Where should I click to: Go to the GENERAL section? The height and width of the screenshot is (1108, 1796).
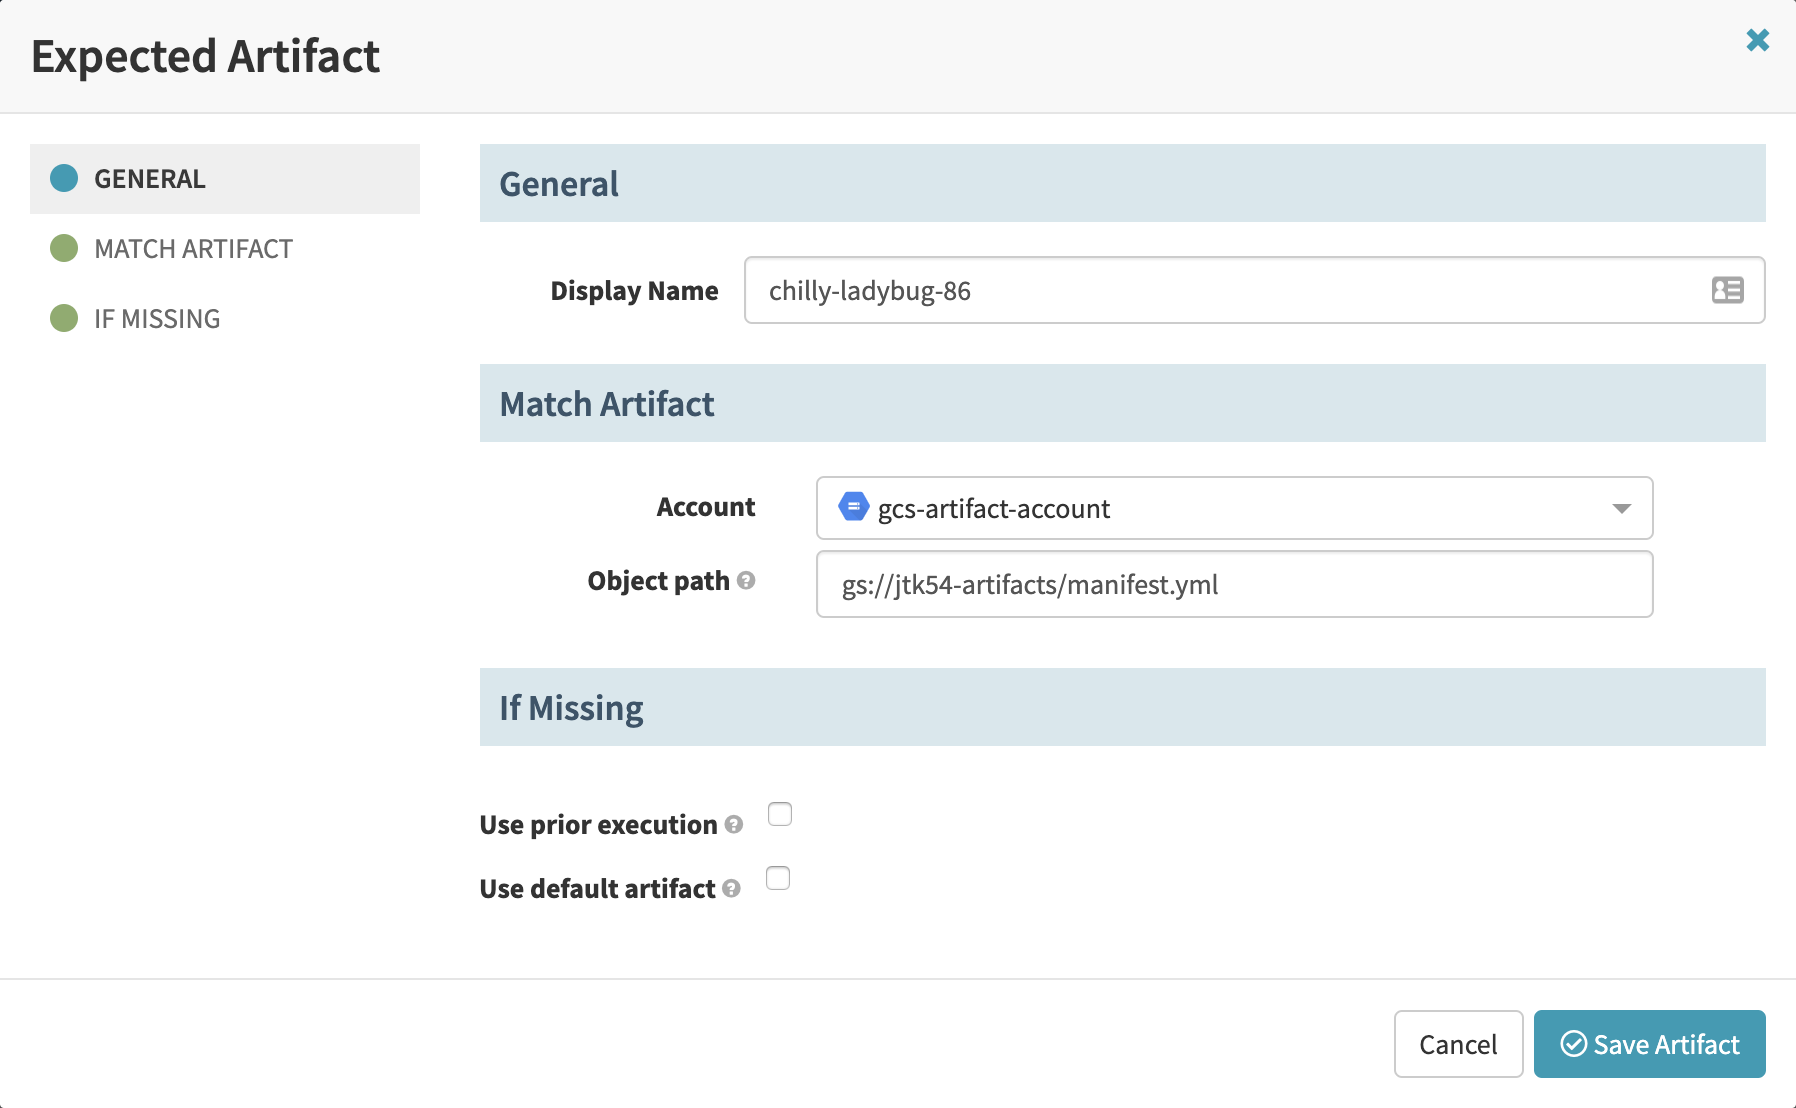[x=150, y=179]
